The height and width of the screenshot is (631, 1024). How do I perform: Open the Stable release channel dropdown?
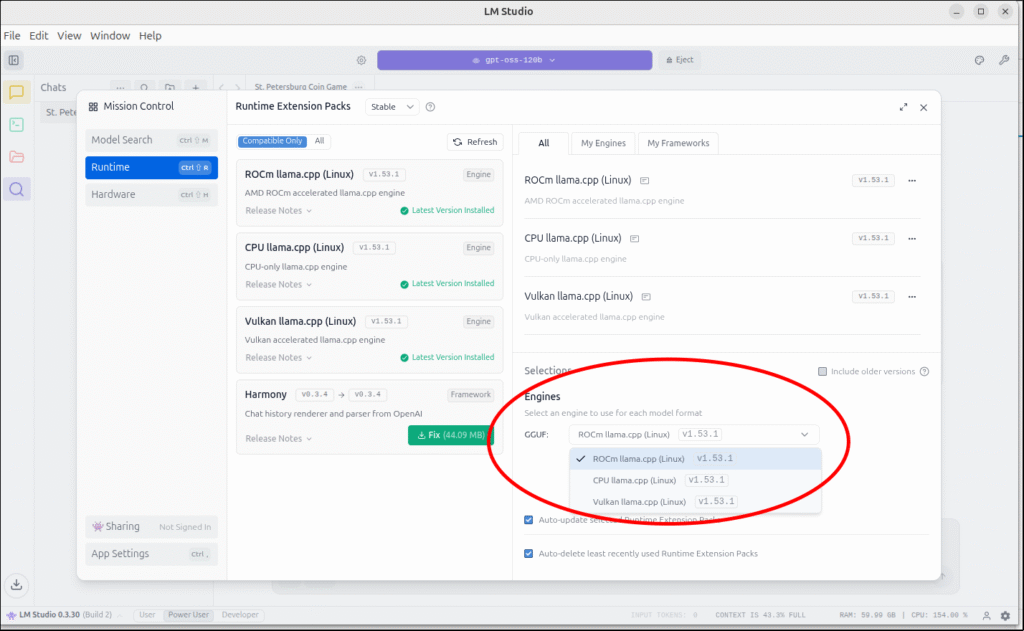[x=391, y=107]
